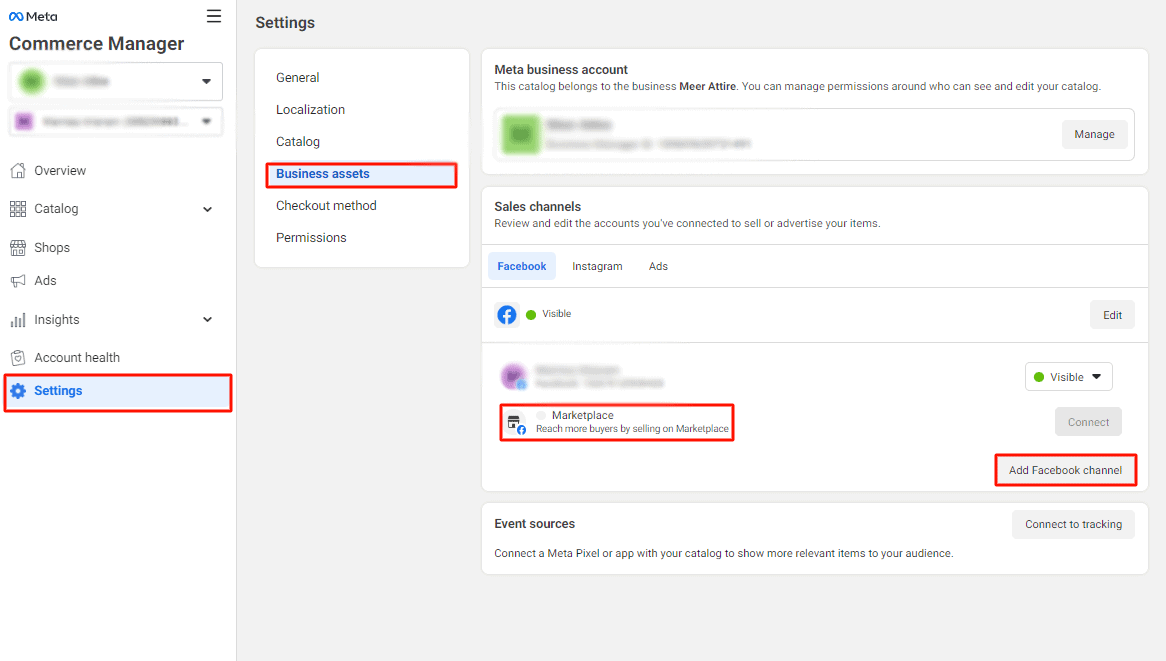
Task: Select Checkout method in settings menu
Action: pyautogui.click(x=326, y=205)
